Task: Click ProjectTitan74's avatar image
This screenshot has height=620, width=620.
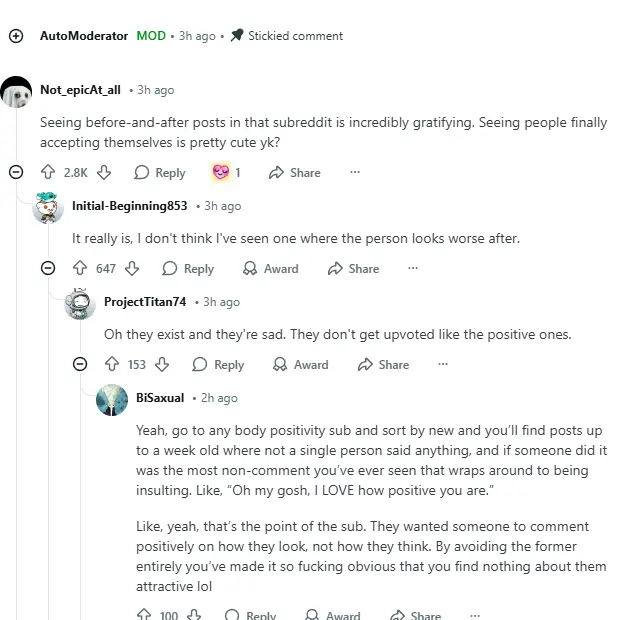Action: (80, 303)
